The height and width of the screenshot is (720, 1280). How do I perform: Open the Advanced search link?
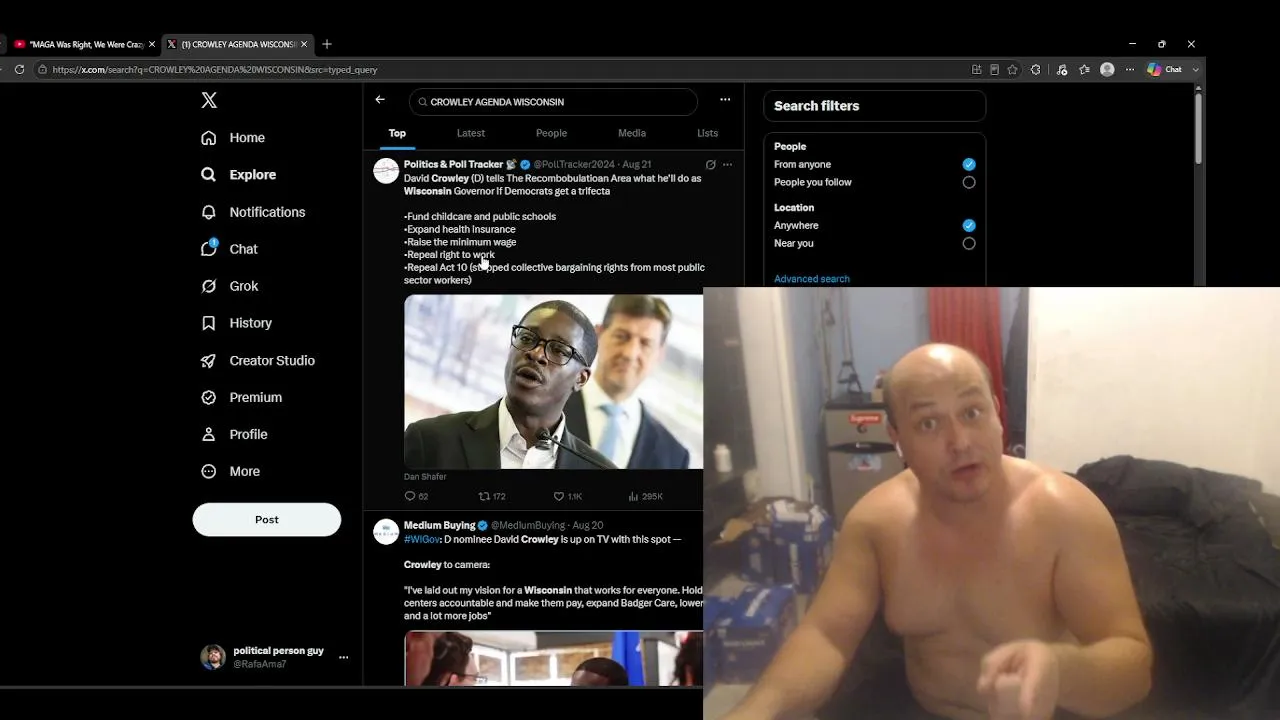point(812,279)
